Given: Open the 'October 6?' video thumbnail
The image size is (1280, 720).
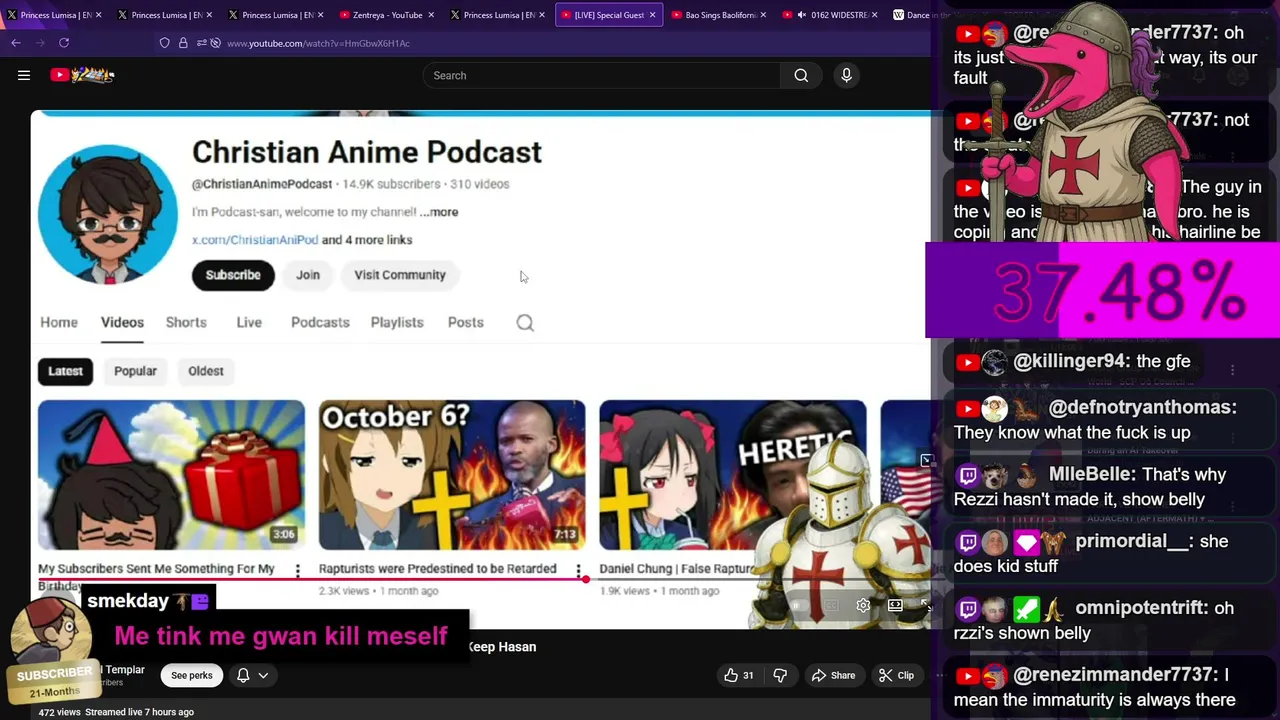Looking at the screenshot, I should 452,475.
